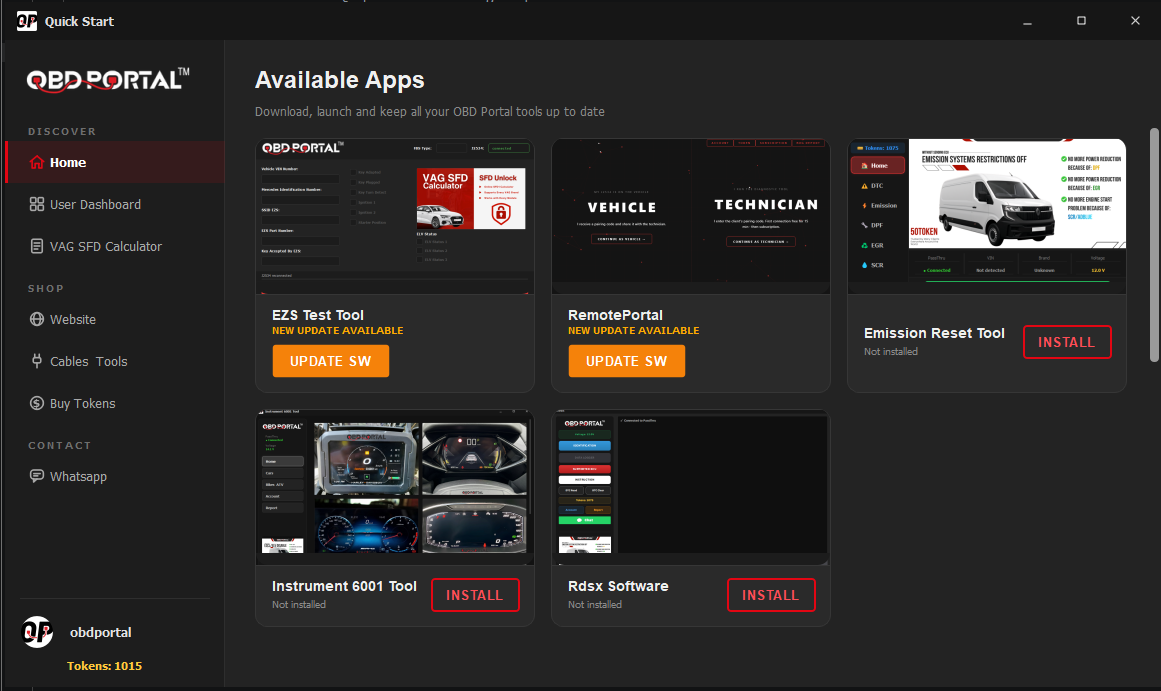Click the 'RemotePortal' title text
The height and width of the screenshot is (691, 1161).
[615, 315]
